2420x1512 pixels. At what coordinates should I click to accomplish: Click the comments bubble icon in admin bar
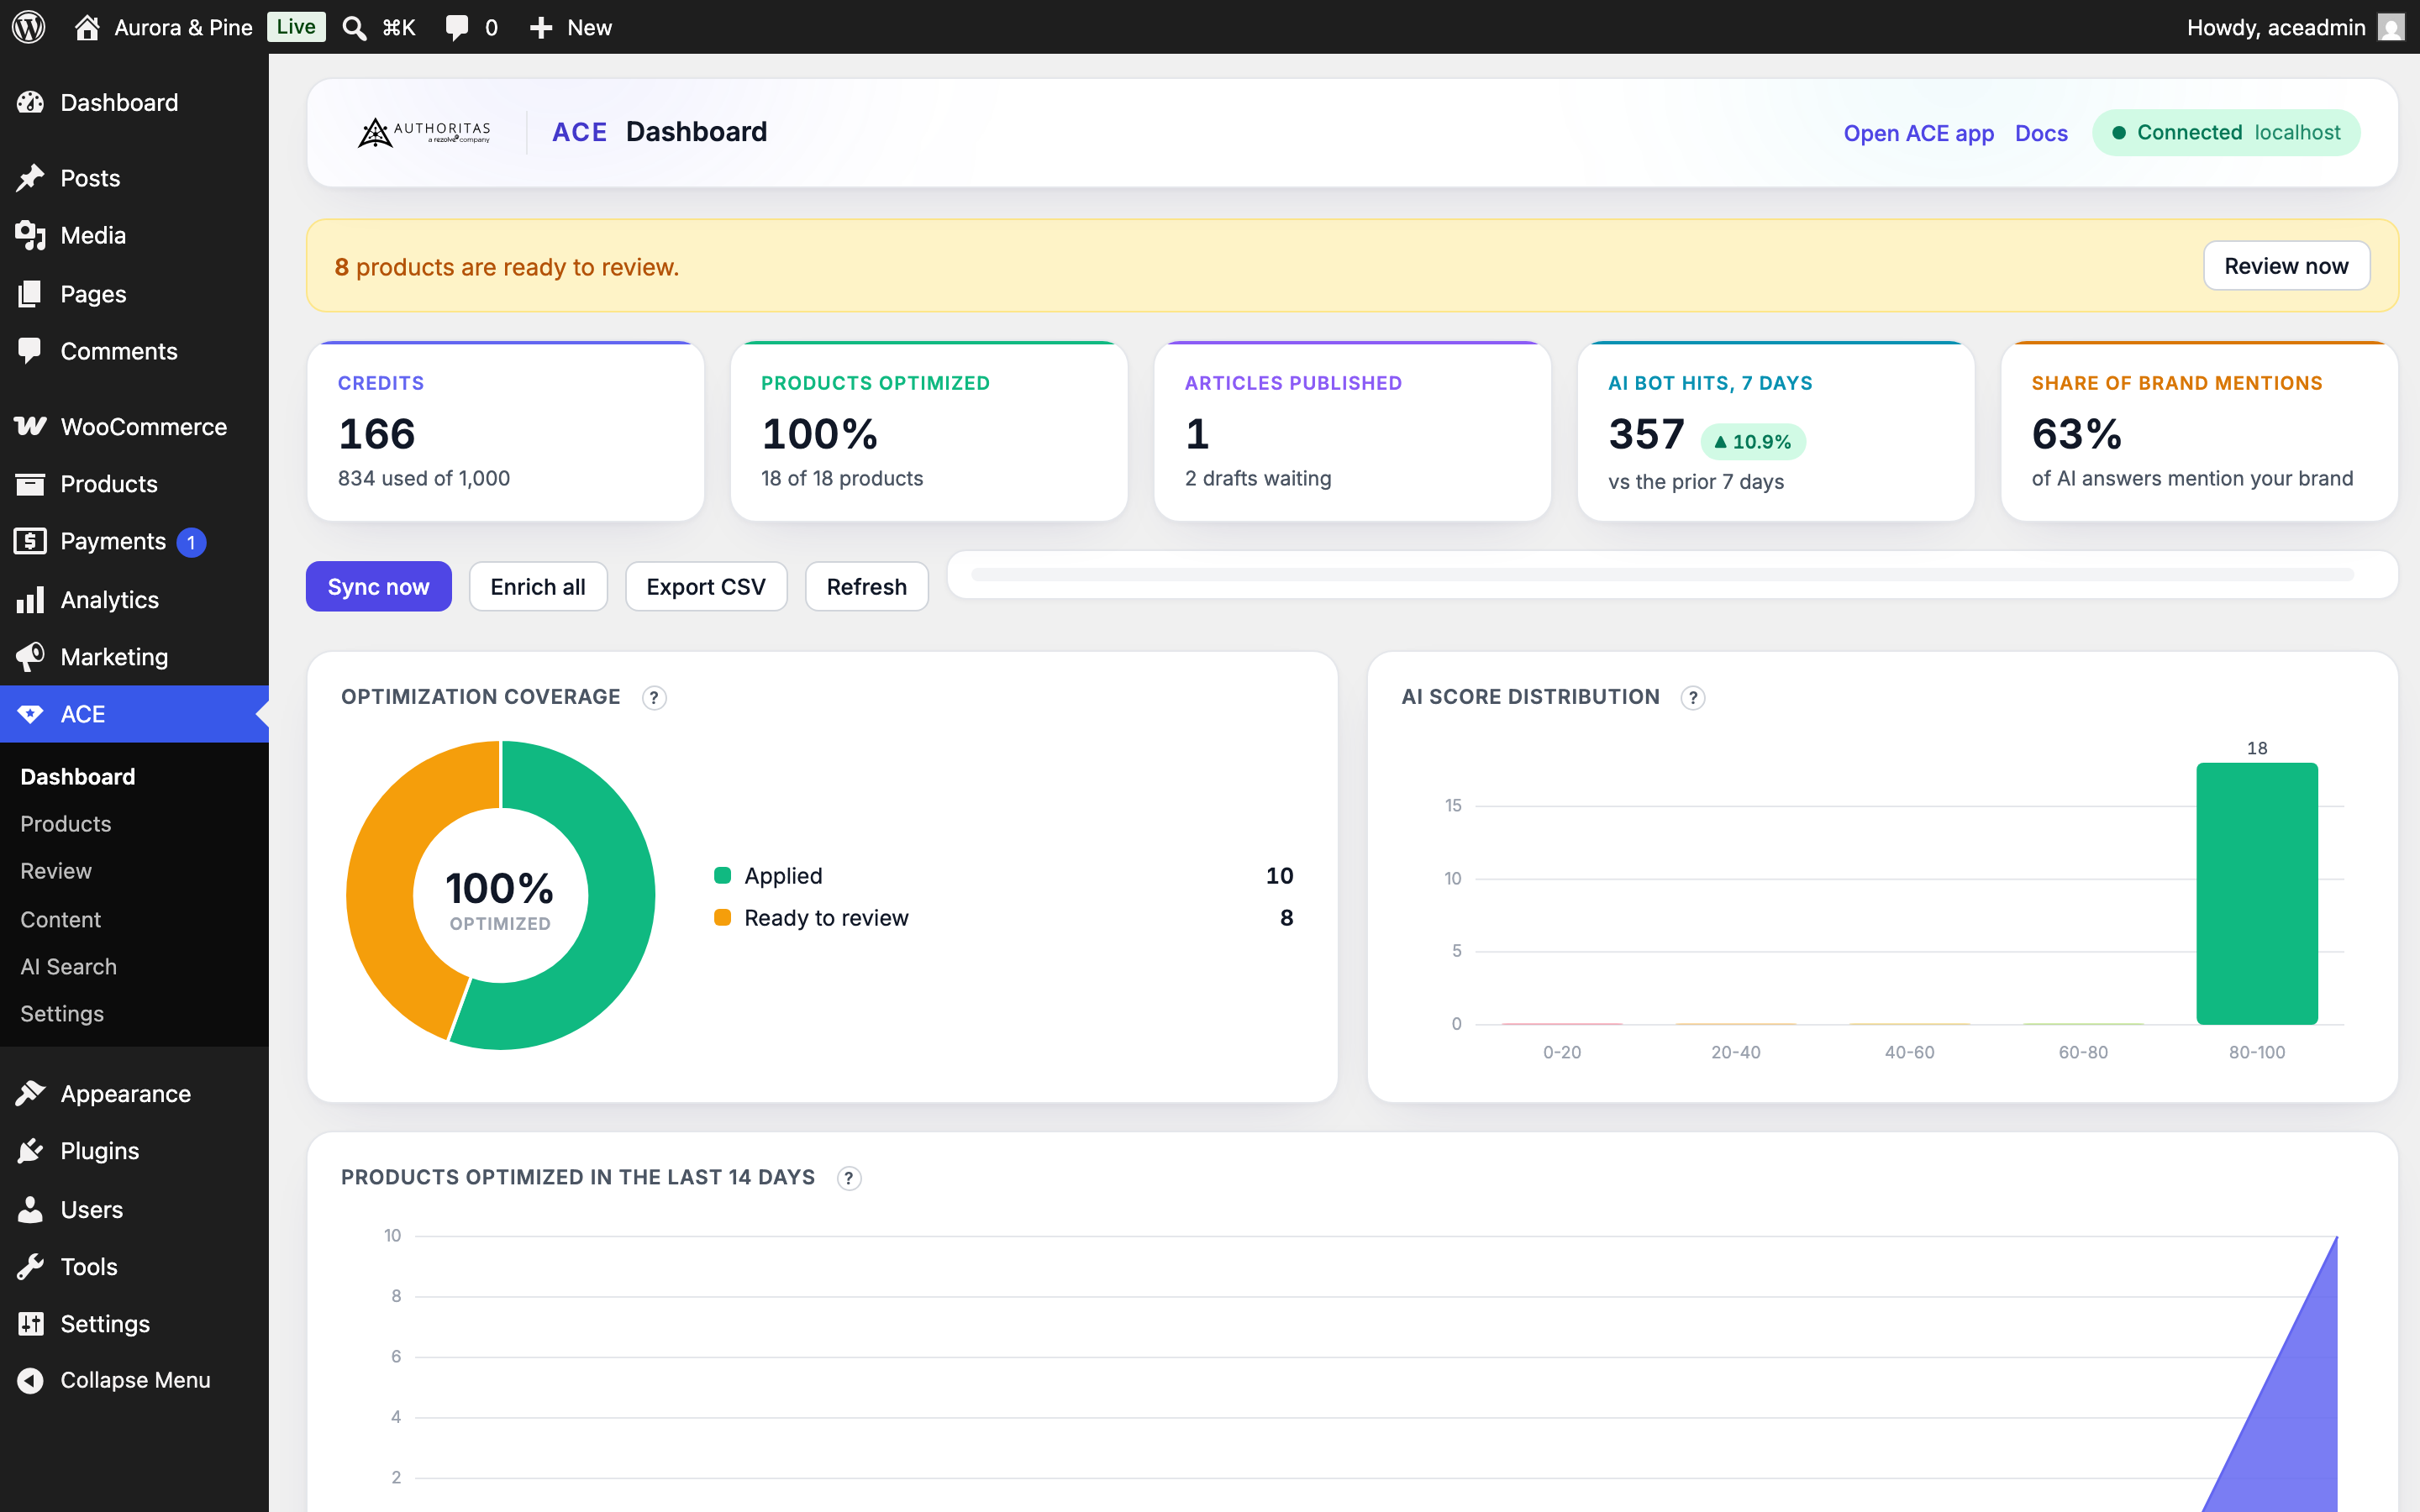[x=457, y=27]
